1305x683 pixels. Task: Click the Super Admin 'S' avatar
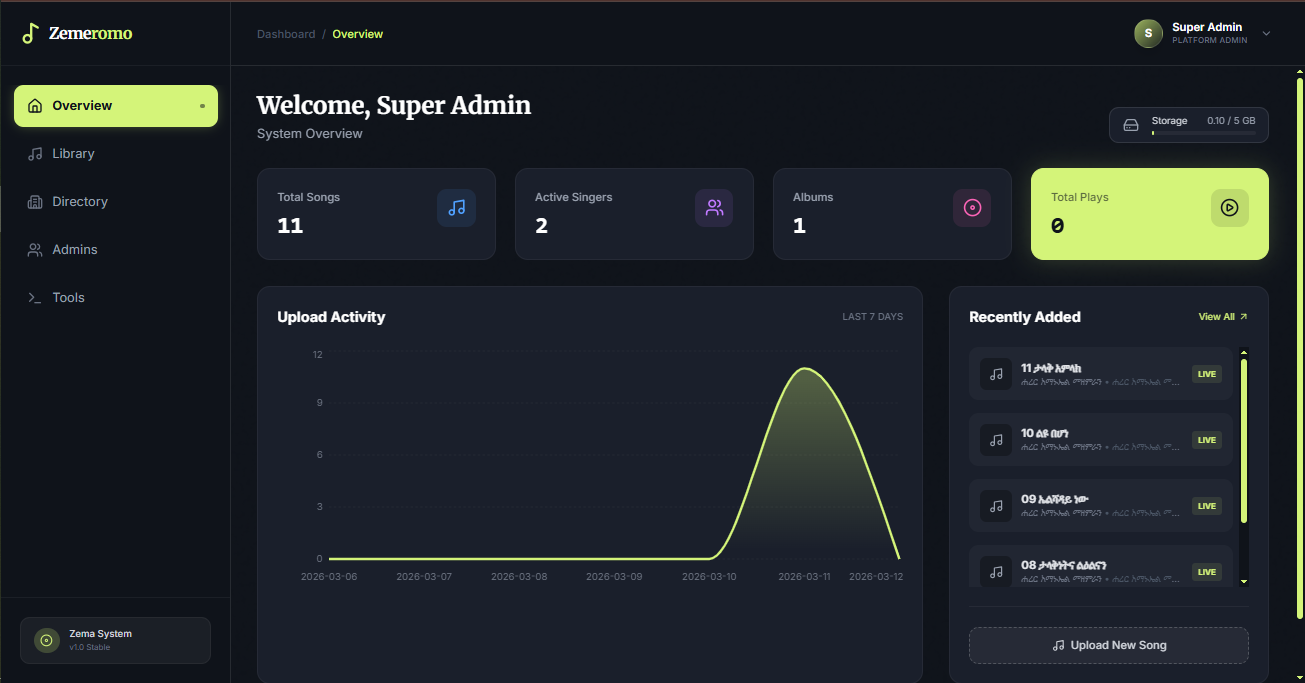pyautogui.click(x=1148, y=33)
